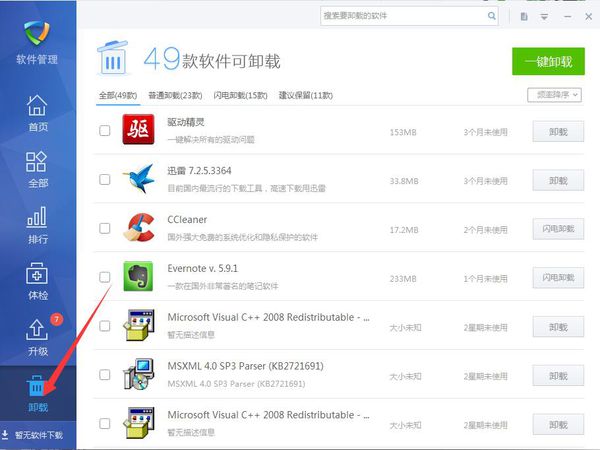Uninstall 驱动精灵 with its 卸载 button
600x450 pixels.
(x=558, y=132)
